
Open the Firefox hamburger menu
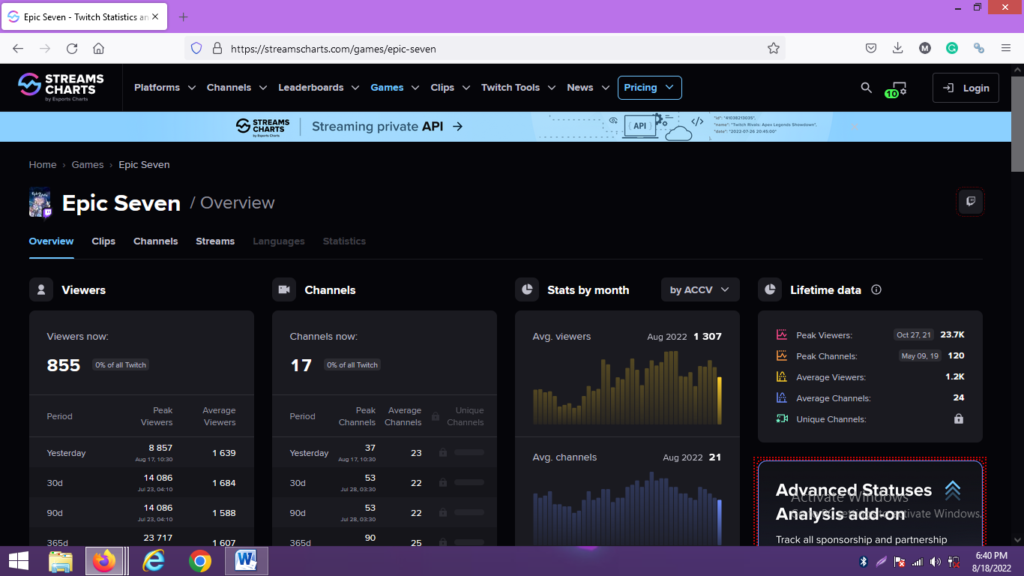[x=1006, y=48]
